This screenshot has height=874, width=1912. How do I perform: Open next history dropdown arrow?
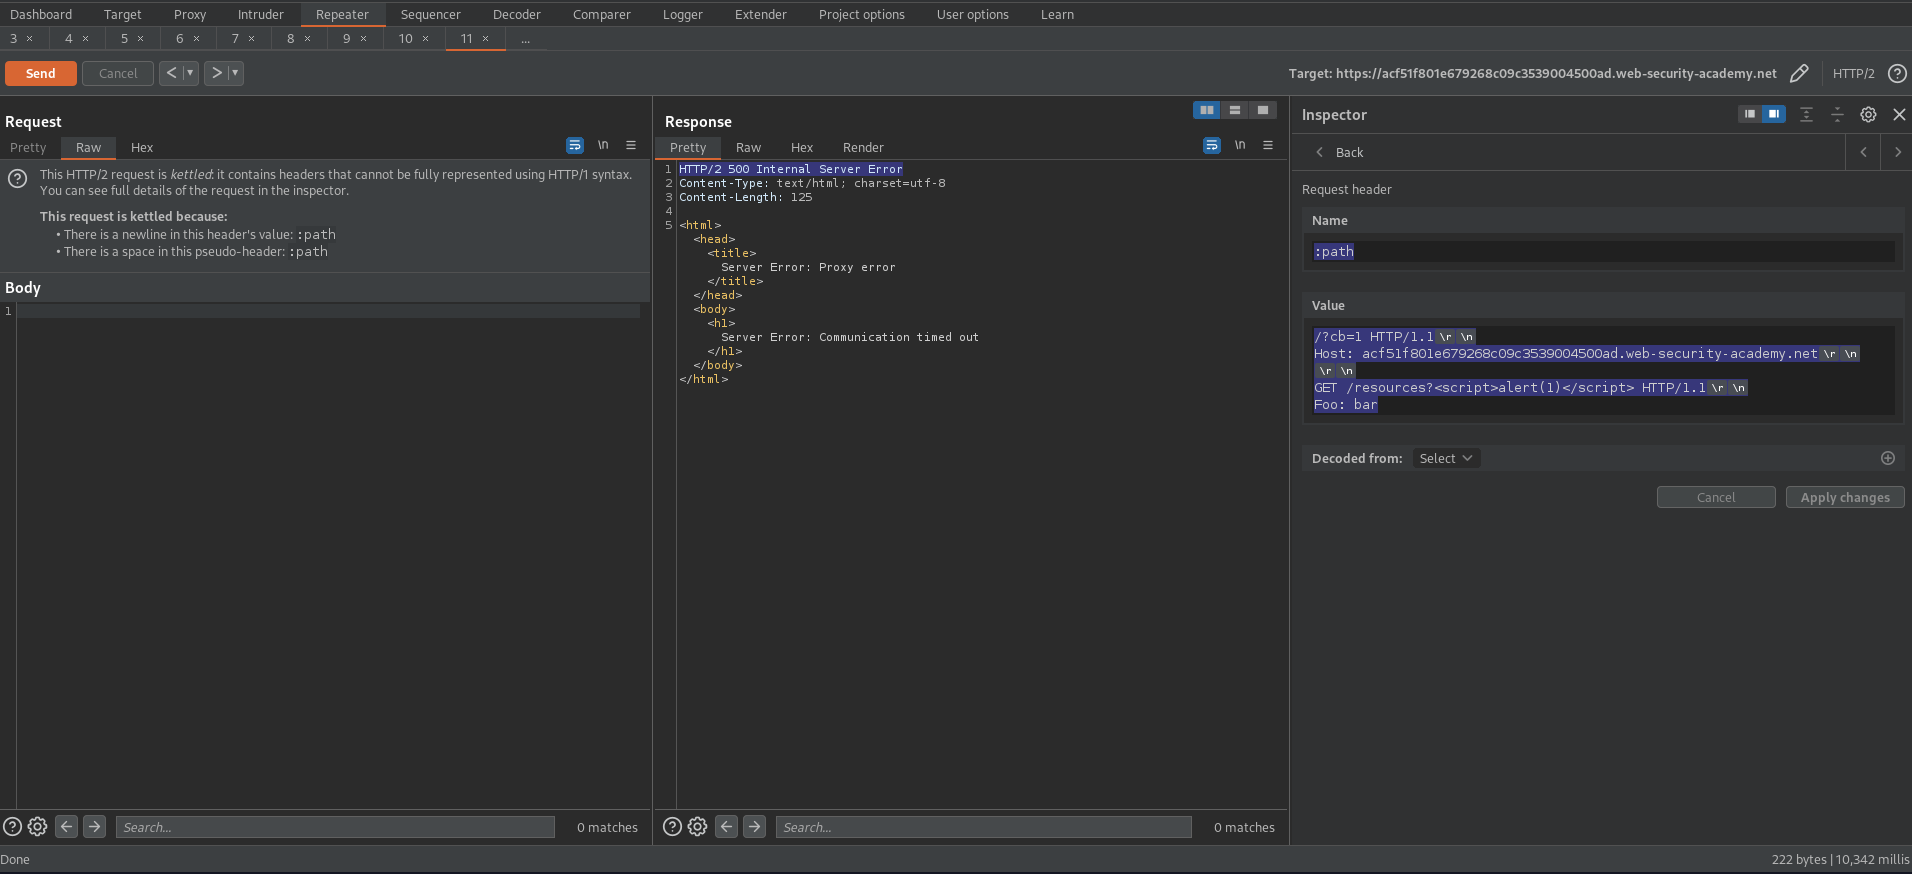[x=235, y=73]
